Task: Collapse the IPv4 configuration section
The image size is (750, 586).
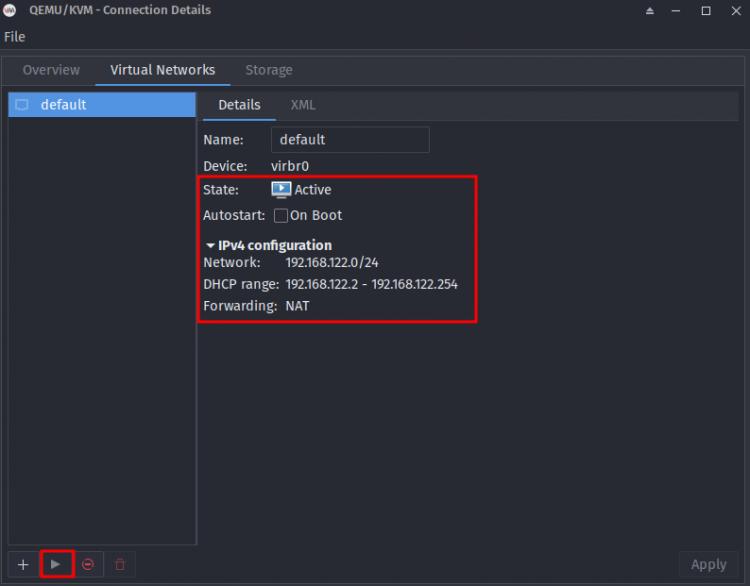Action: pyautogui.click(x=210, y=245)
